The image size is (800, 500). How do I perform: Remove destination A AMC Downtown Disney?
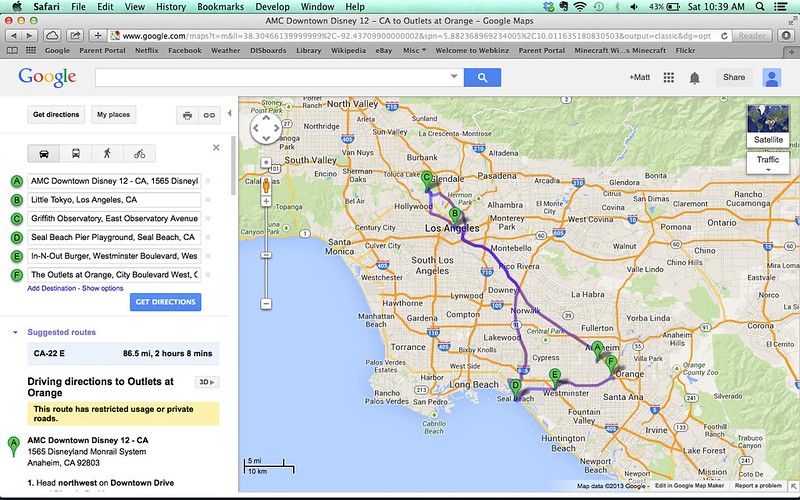[208, 181]
